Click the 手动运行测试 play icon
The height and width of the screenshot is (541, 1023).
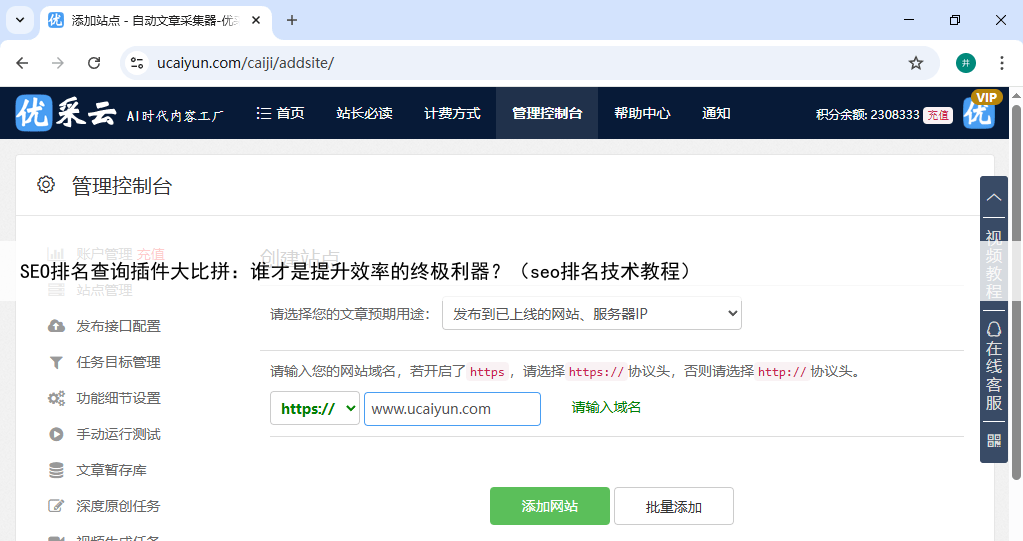(x=56, y=434)
